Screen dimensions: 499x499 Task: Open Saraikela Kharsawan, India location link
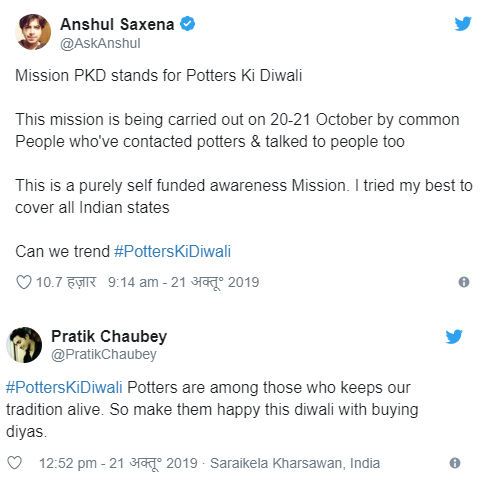[295, 463]
